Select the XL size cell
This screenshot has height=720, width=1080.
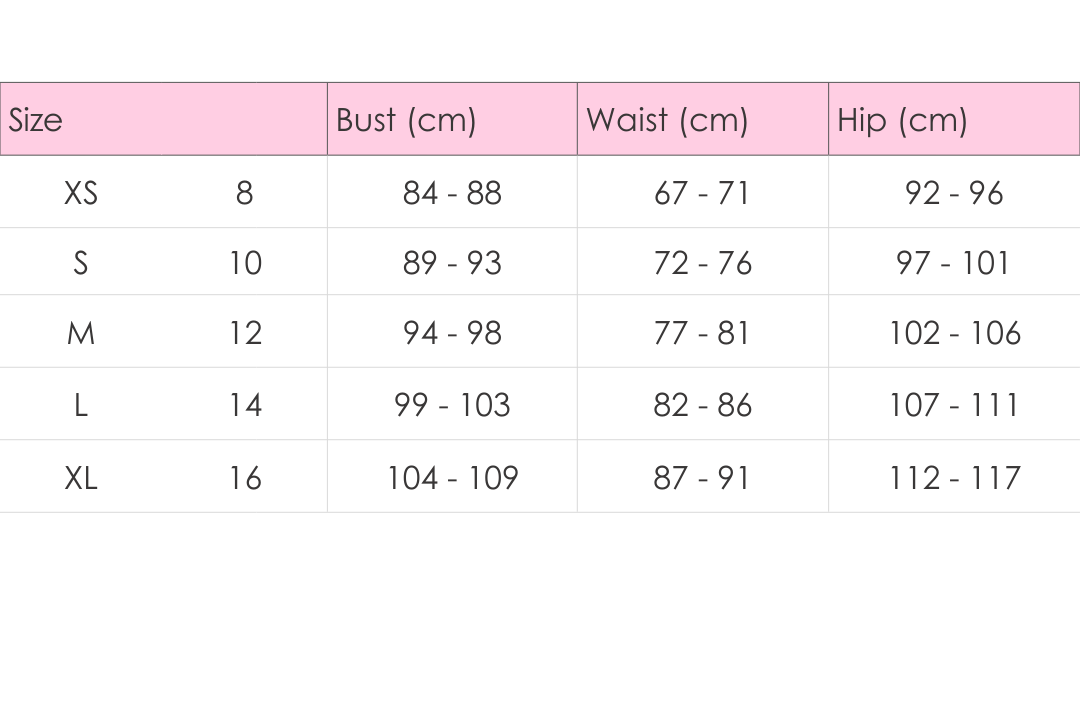tap(81, 478)
